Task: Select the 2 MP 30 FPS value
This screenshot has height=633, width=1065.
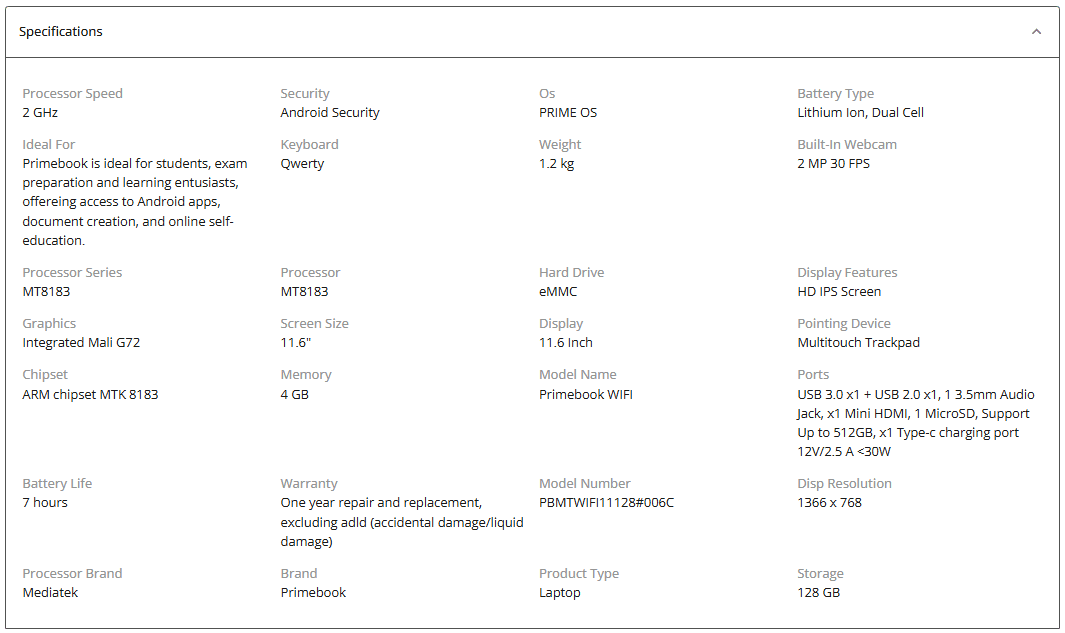Action: click(833, 164)
